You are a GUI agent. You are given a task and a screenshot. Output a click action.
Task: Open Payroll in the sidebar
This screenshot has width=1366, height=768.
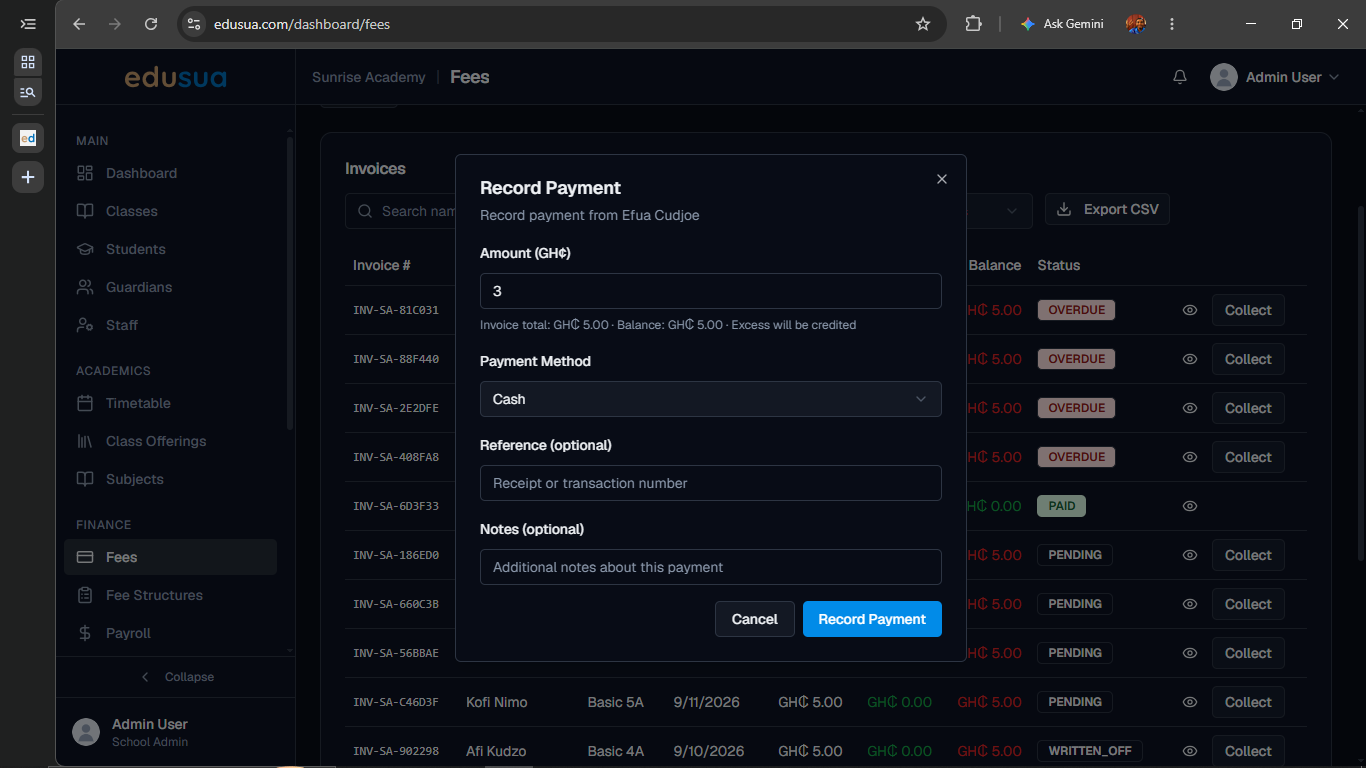(170, 633)
